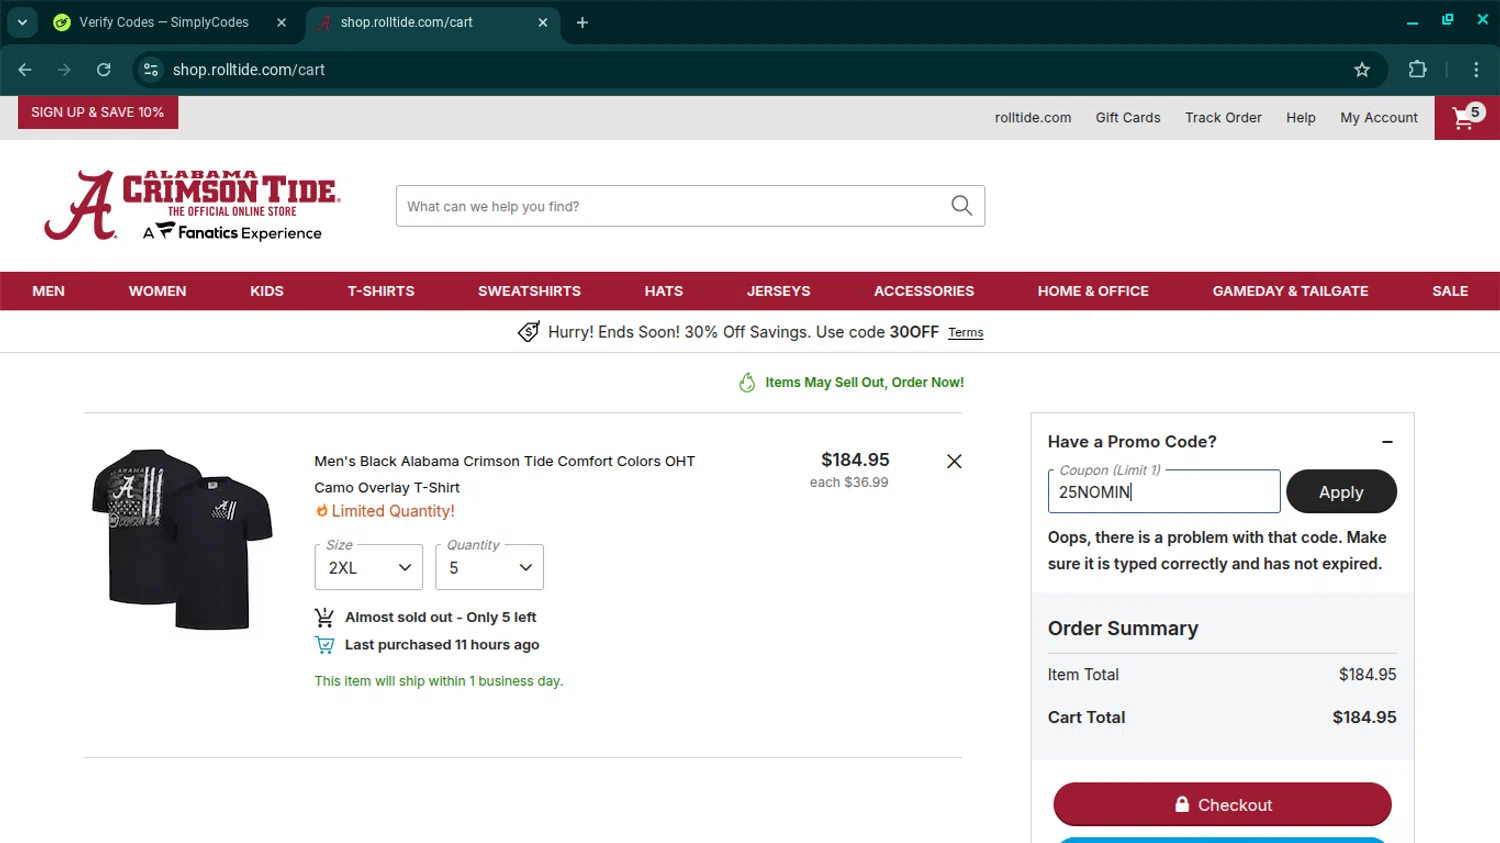1500x843 pixels.
Task: Open the promo Terms link
Action: [x=966, y=333]
